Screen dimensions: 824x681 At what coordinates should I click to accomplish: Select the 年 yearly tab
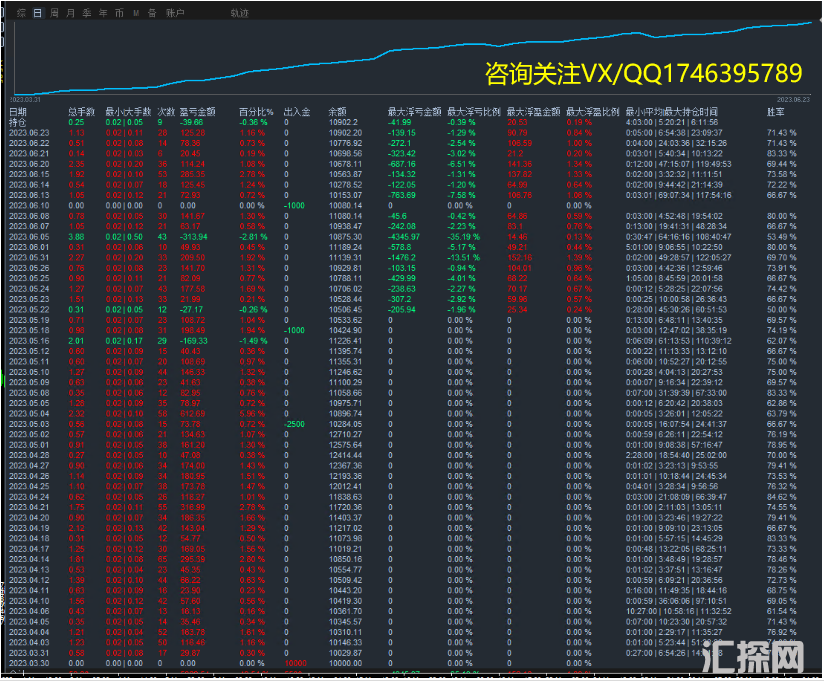103,13
